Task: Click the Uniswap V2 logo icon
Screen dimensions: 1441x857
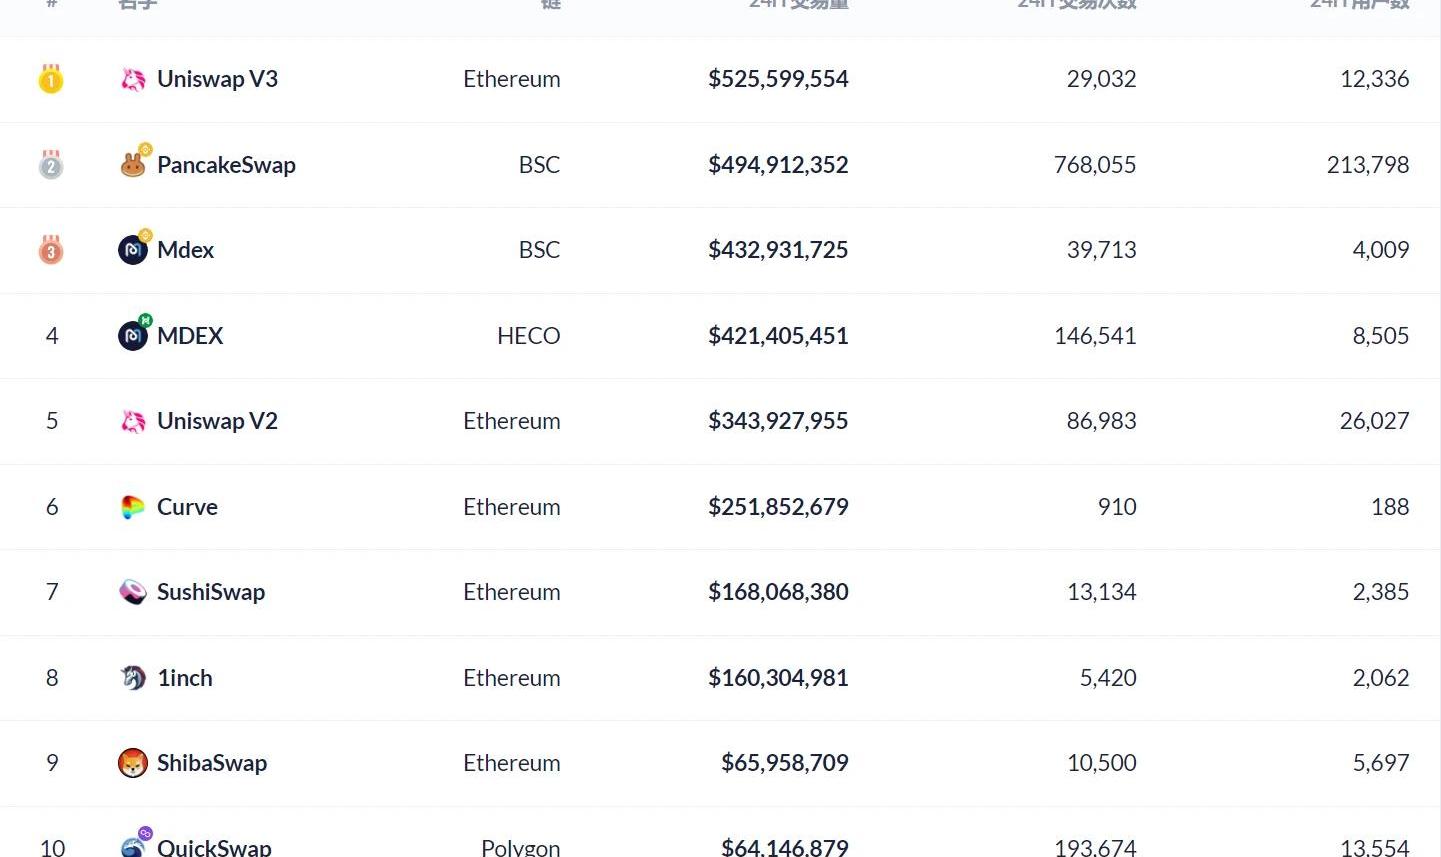Action: click(x=133, y=421)
